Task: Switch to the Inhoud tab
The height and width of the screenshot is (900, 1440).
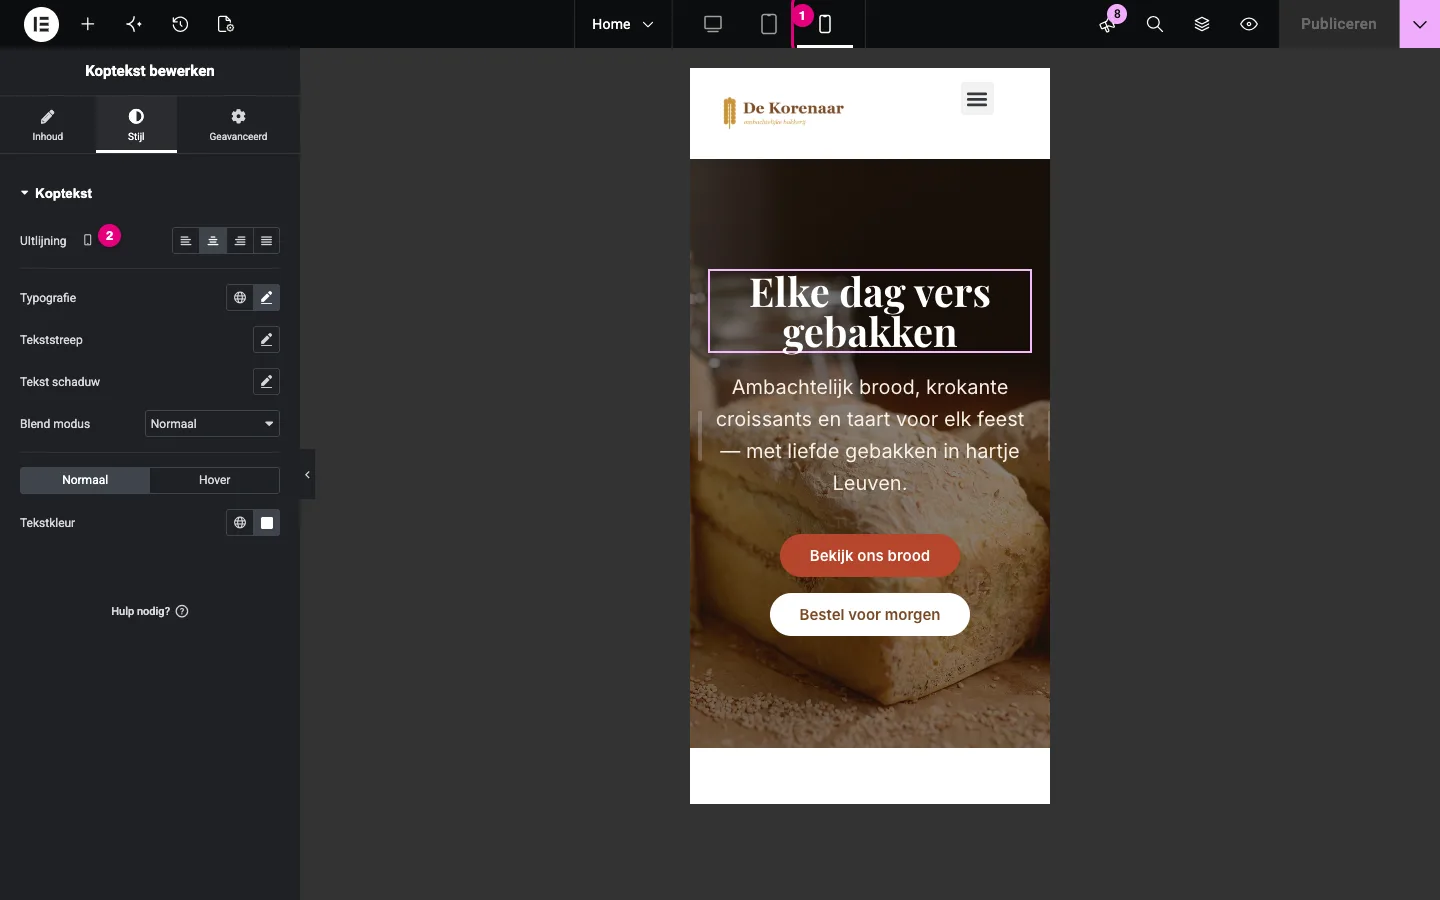Action: coord(47,124)
